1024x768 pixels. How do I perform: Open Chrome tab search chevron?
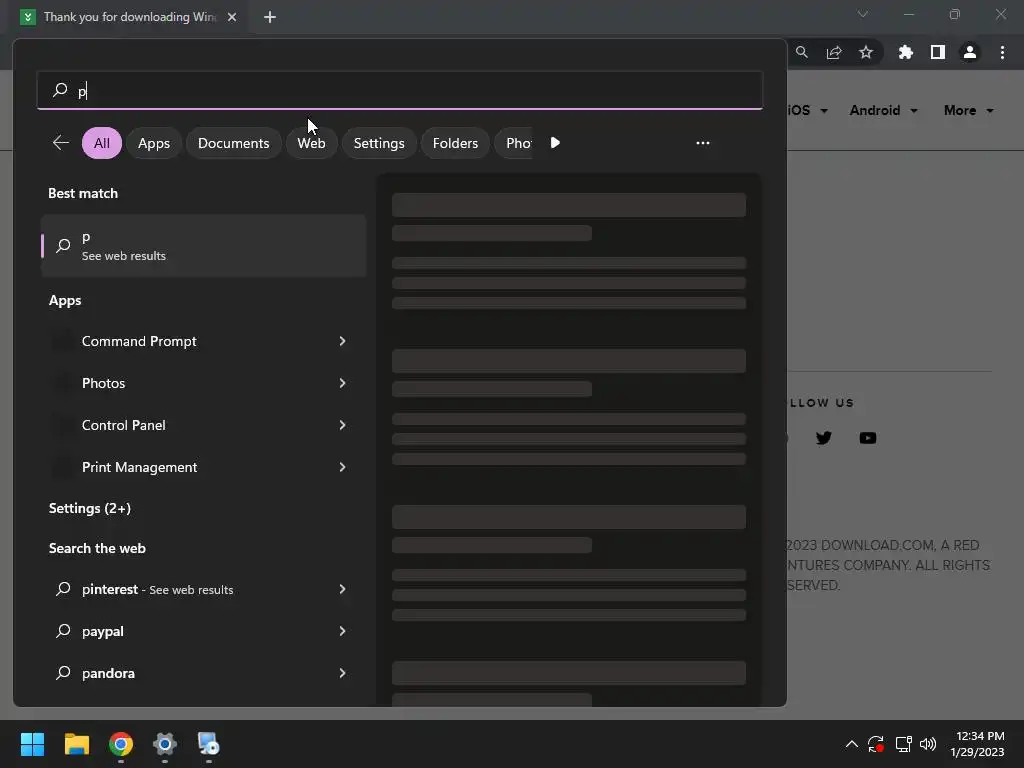coord(863,14)
